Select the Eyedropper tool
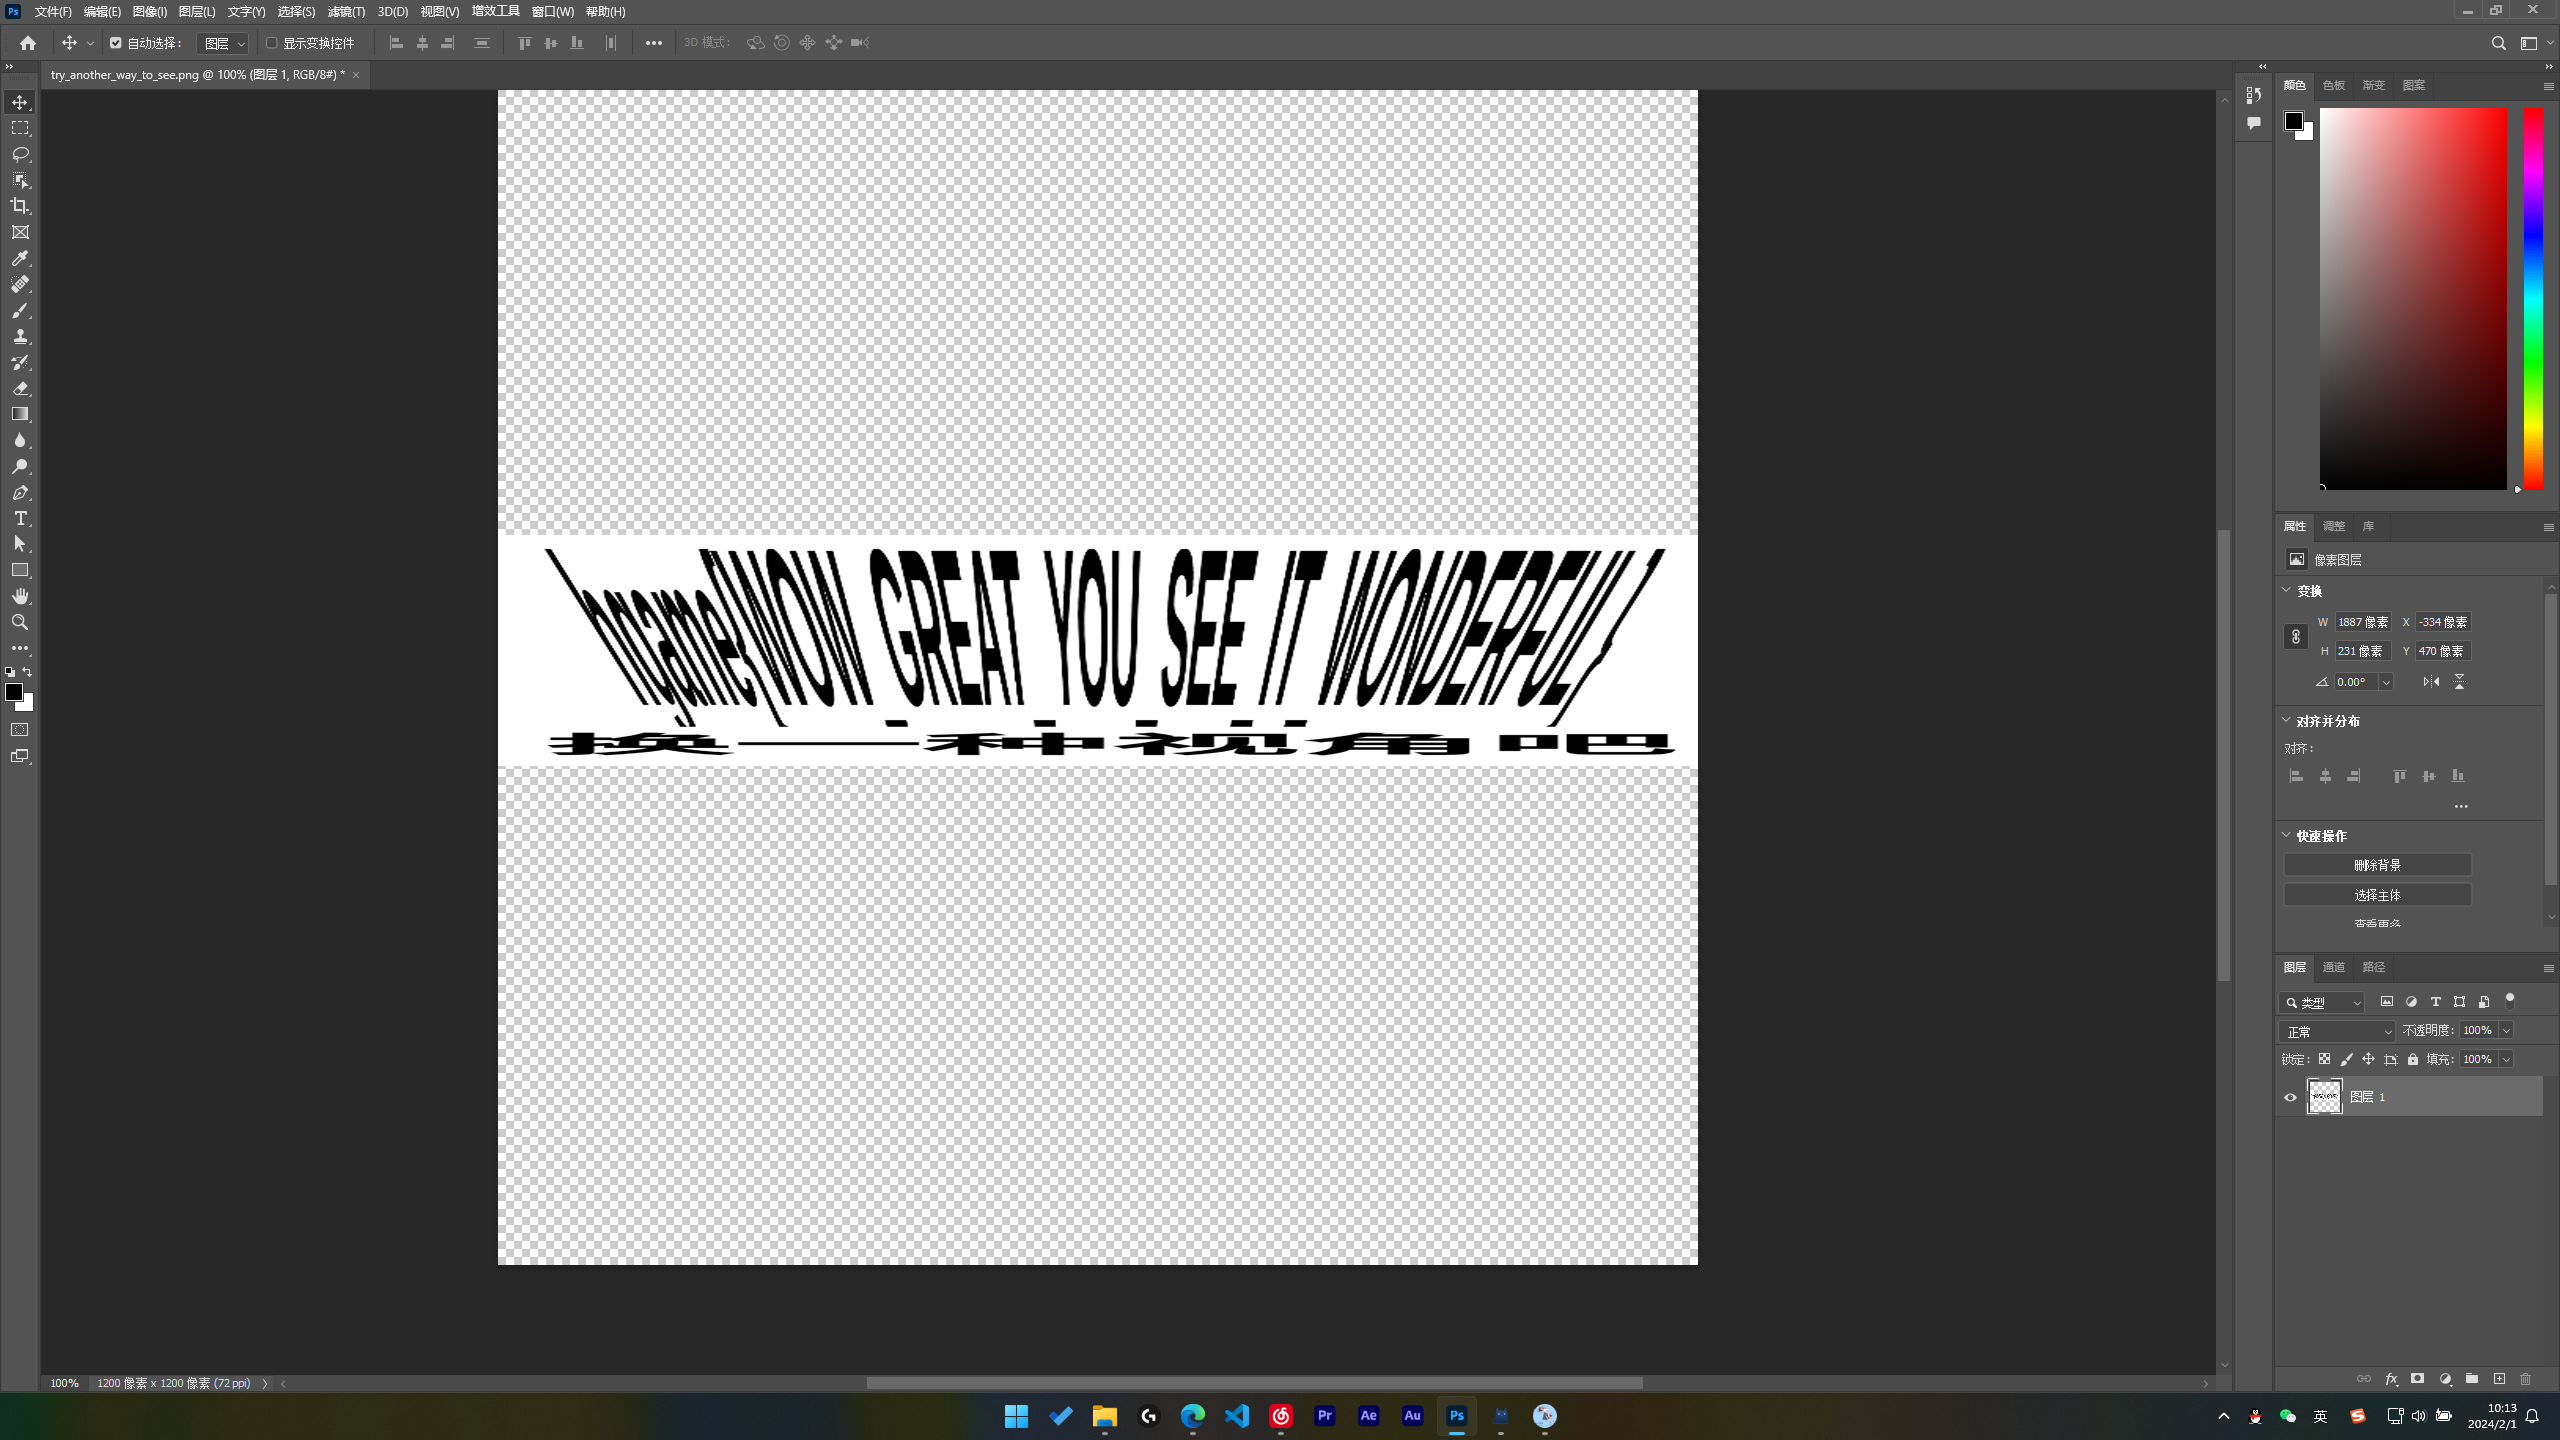This screenshot has width=2560, height=1440. pyautogui.click(x=20, y=258)
